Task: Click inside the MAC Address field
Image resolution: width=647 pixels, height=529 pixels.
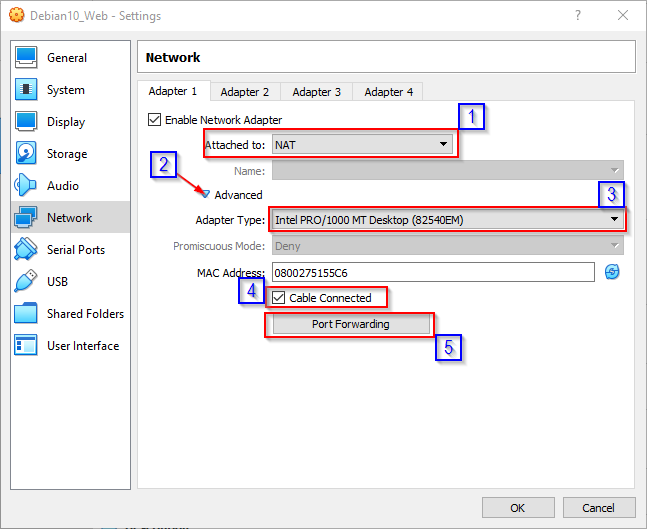Action: point(432,272)
